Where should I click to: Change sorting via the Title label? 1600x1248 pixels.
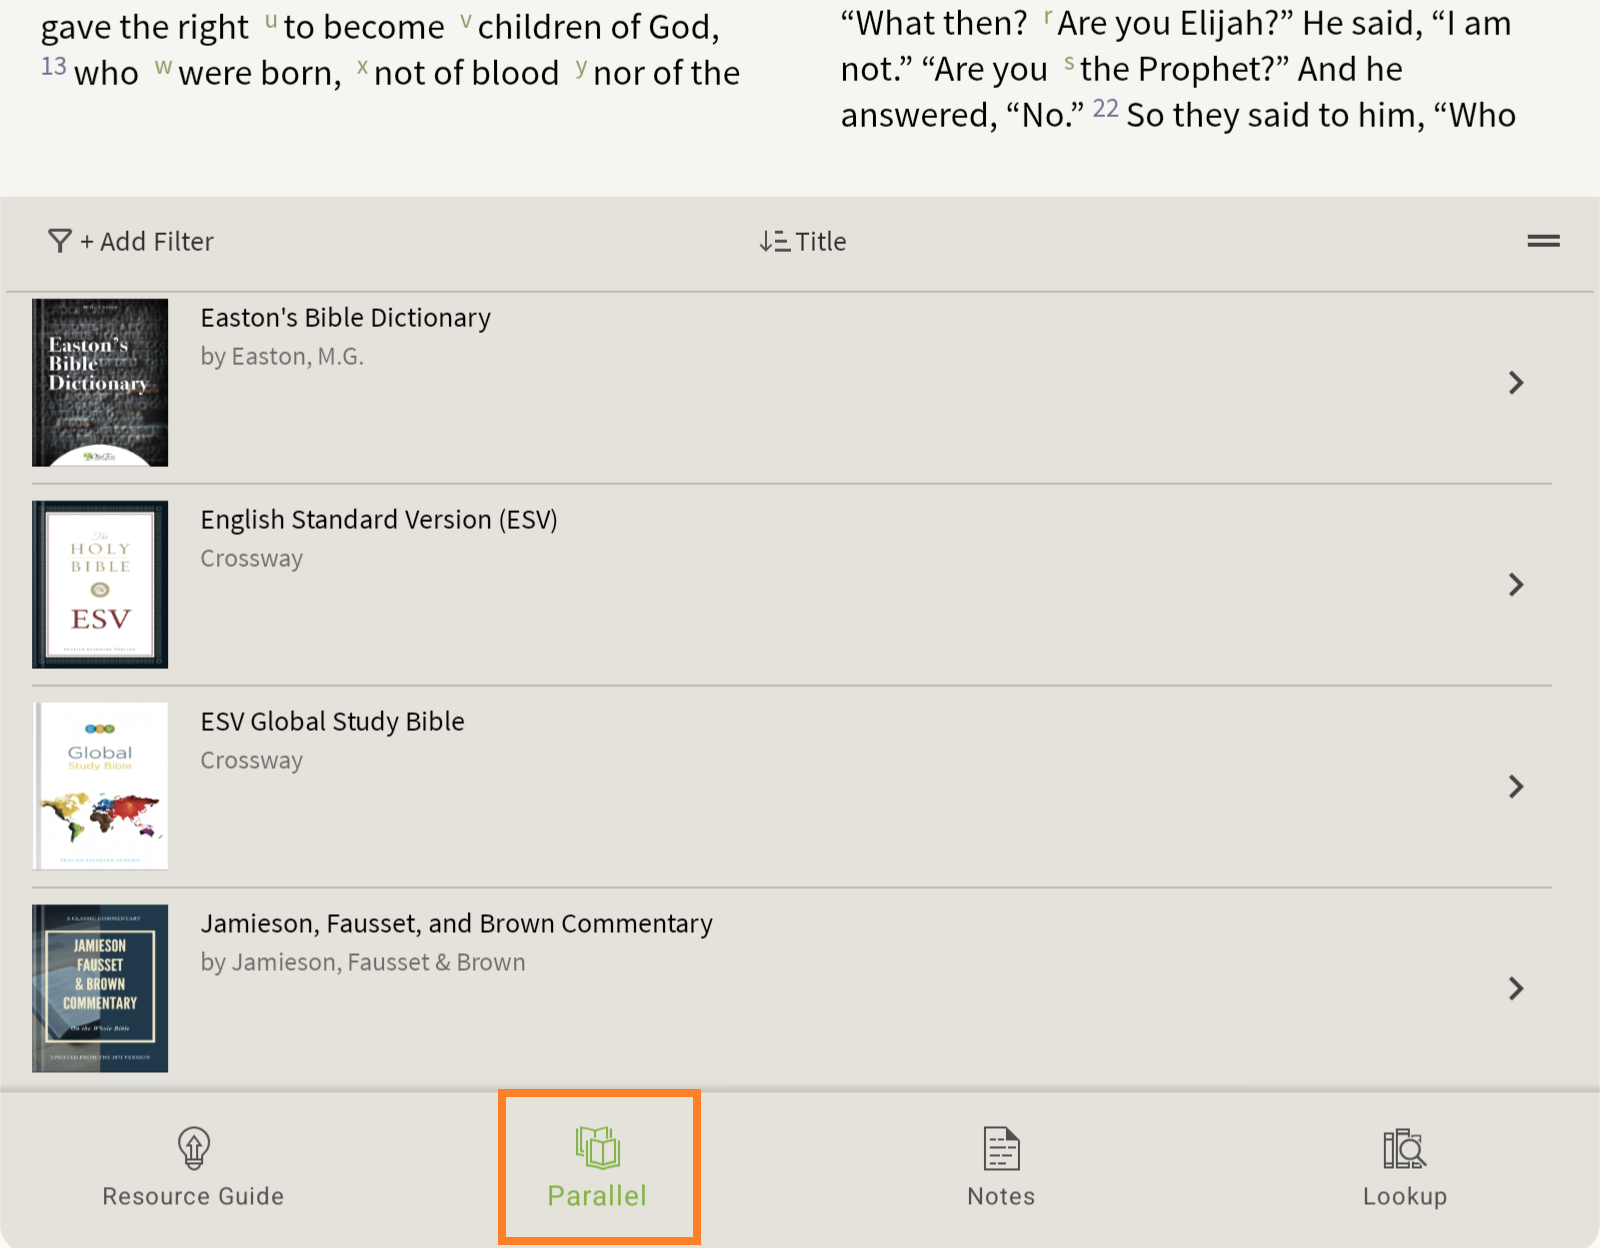(821, 241)
